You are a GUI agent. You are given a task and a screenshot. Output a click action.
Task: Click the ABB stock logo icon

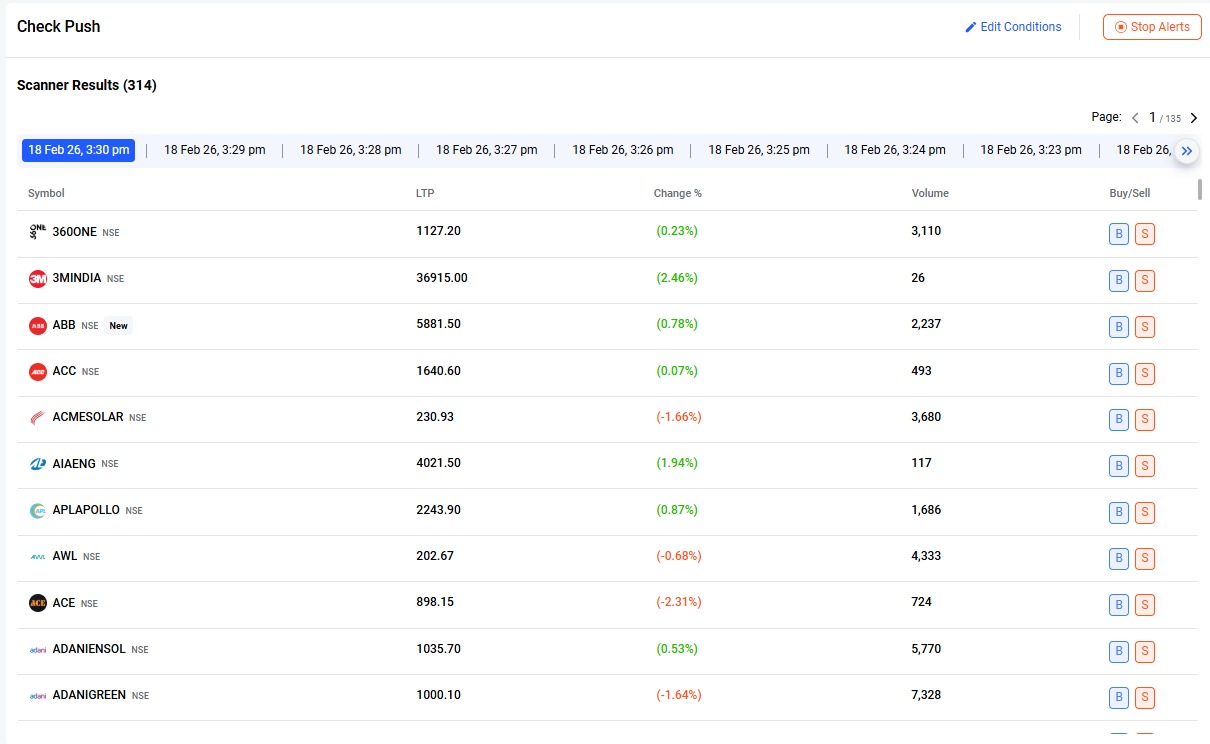38,326
